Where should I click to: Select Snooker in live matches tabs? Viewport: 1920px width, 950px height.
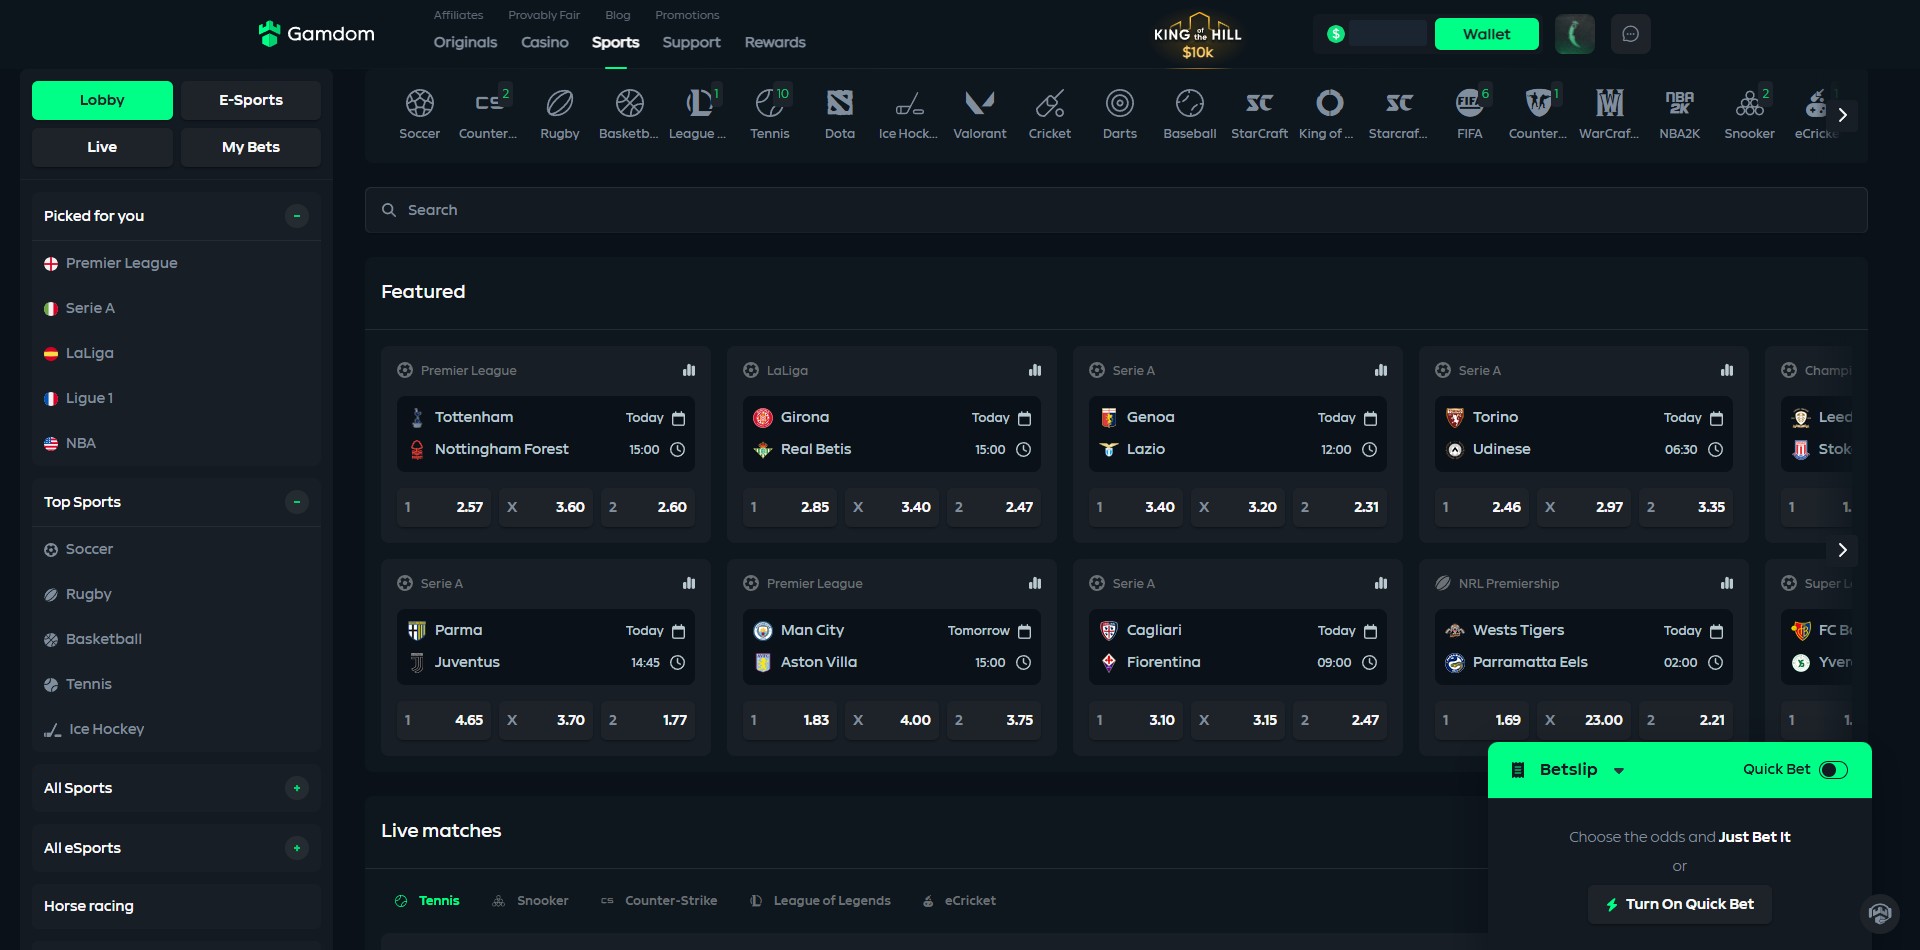point(531,901)
